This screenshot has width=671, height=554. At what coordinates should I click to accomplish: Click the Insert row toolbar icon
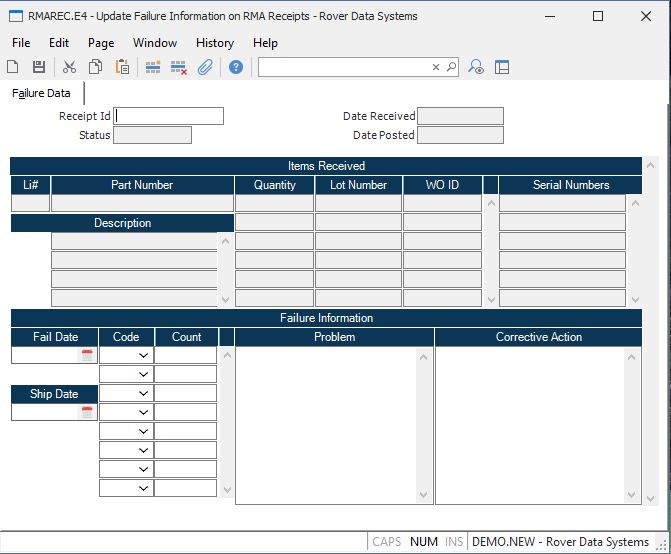[153, 67]
